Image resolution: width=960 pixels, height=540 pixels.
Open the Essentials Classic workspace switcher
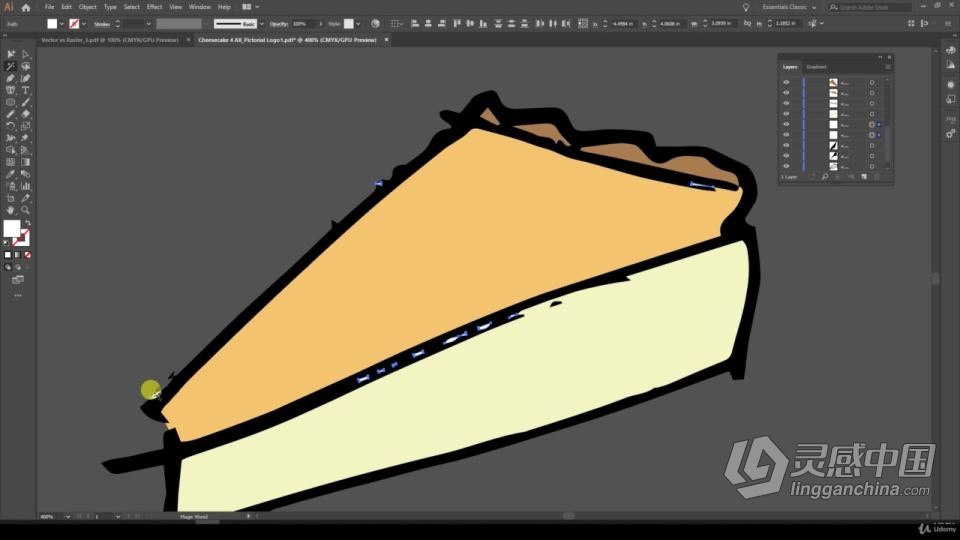789,7
